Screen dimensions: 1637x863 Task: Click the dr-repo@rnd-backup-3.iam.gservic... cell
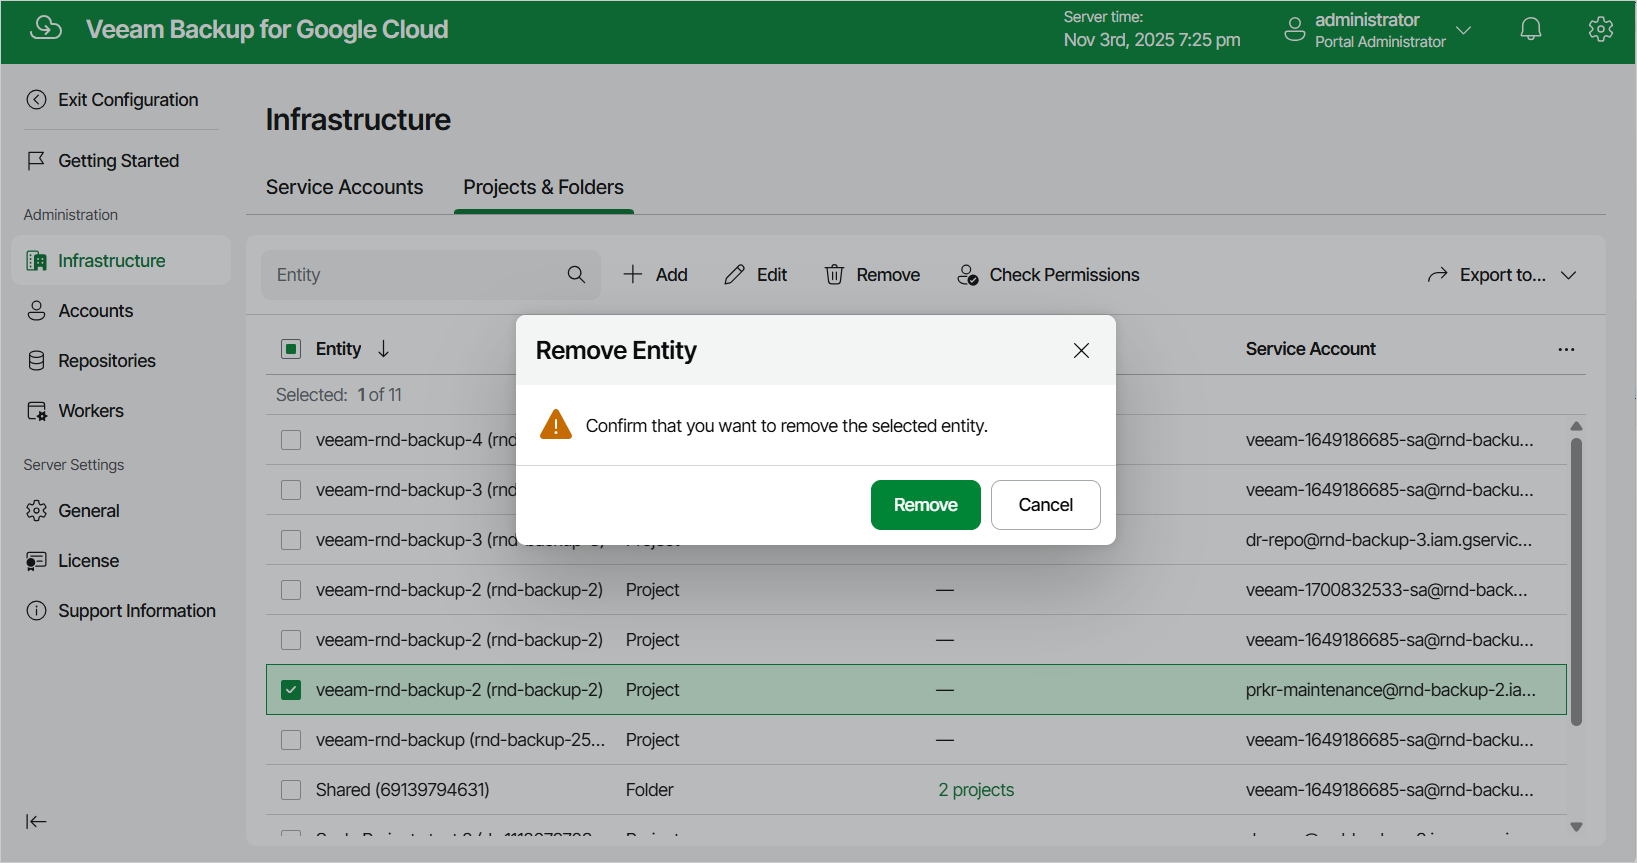(x=1388, y=540)
